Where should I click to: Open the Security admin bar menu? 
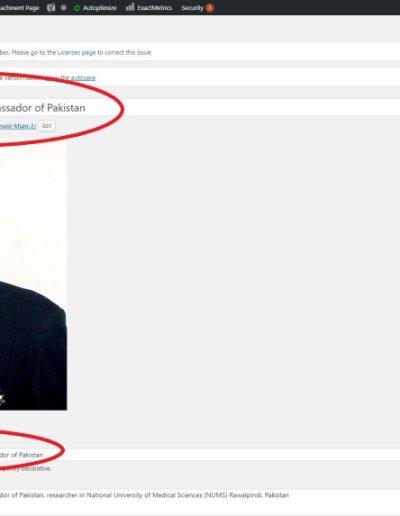point(197,8)
